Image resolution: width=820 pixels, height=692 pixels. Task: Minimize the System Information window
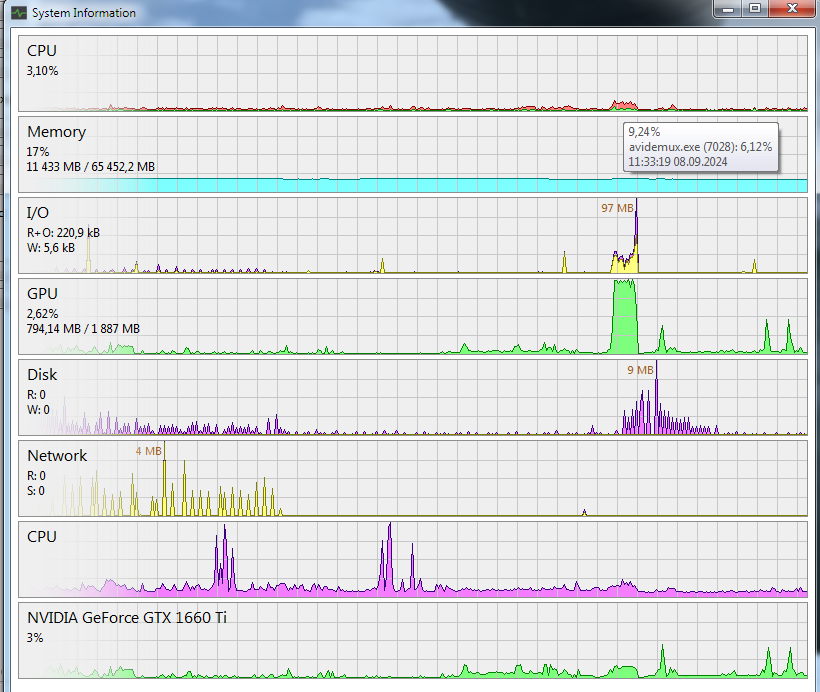(x=728, y=8)
